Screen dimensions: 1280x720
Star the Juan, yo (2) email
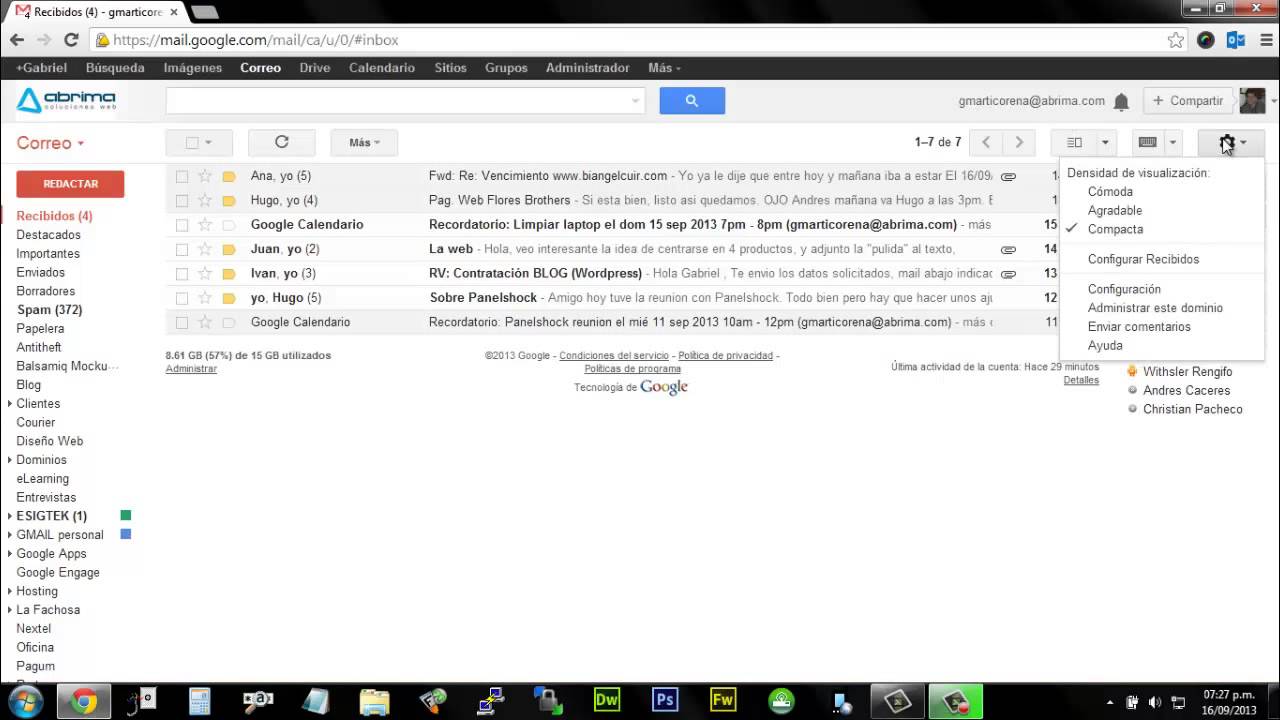point(205,249)
